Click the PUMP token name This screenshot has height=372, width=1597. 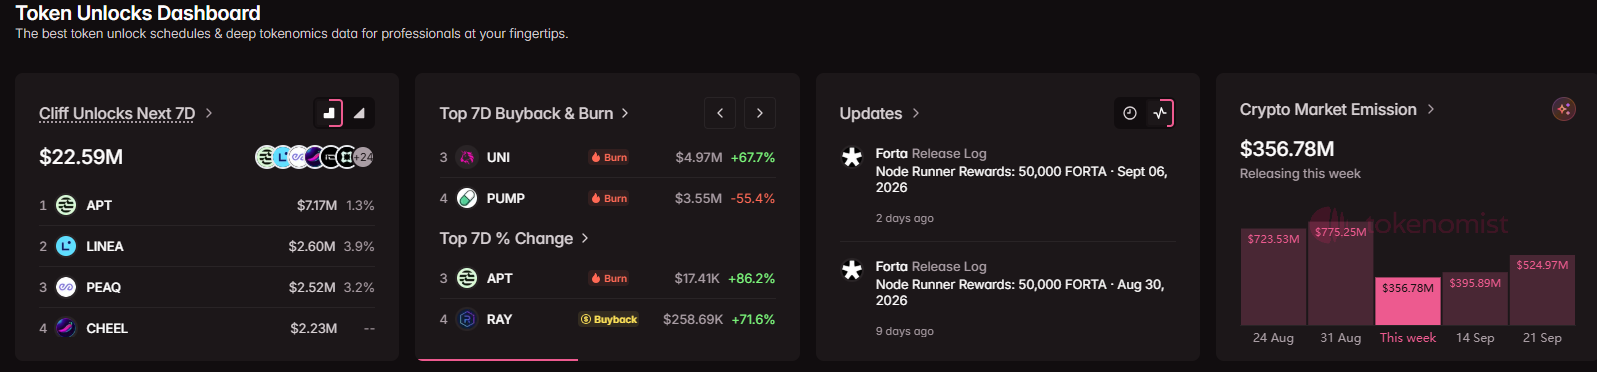click(506, 198)
